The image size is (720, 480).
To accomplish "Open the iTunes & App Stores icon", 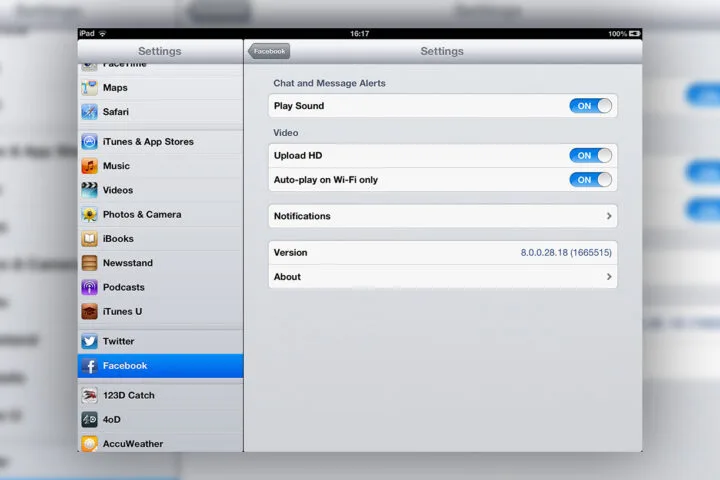I will tap(90, 142).
